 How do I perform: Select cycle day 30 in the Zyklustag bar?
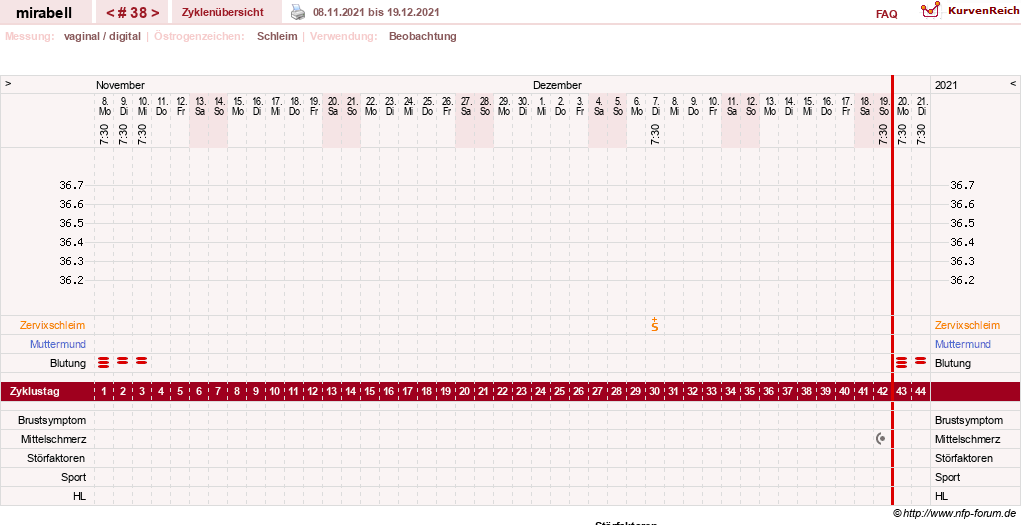point(654,391)
